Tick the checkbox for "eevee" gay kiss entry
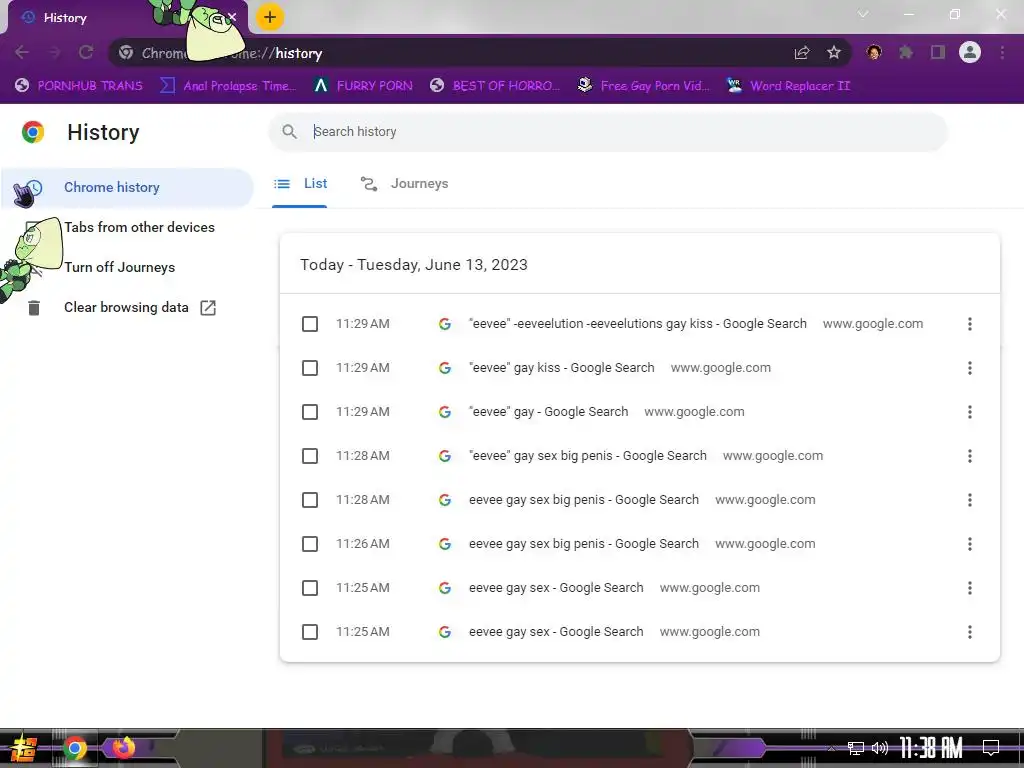1024x768 pixels. (310, 368)
